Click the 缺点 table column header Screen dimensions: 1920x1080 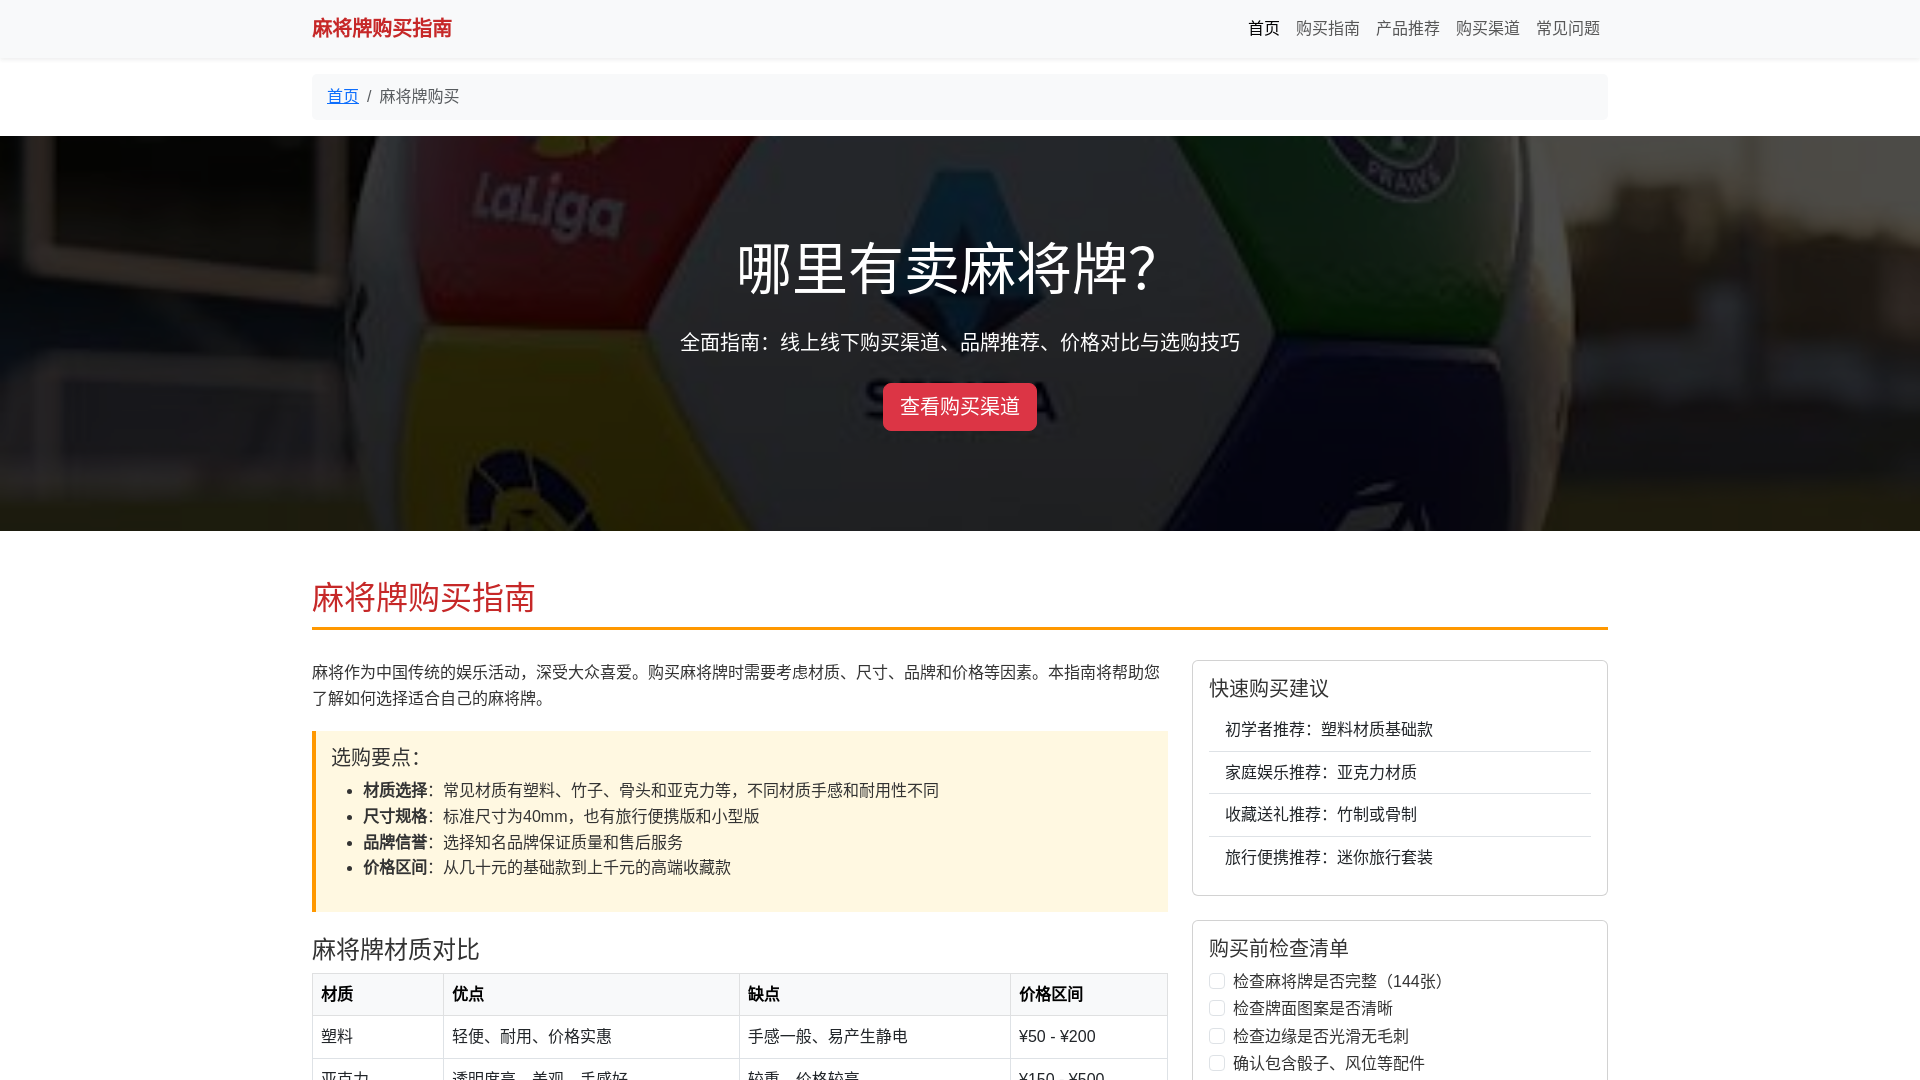pos(875,994)
